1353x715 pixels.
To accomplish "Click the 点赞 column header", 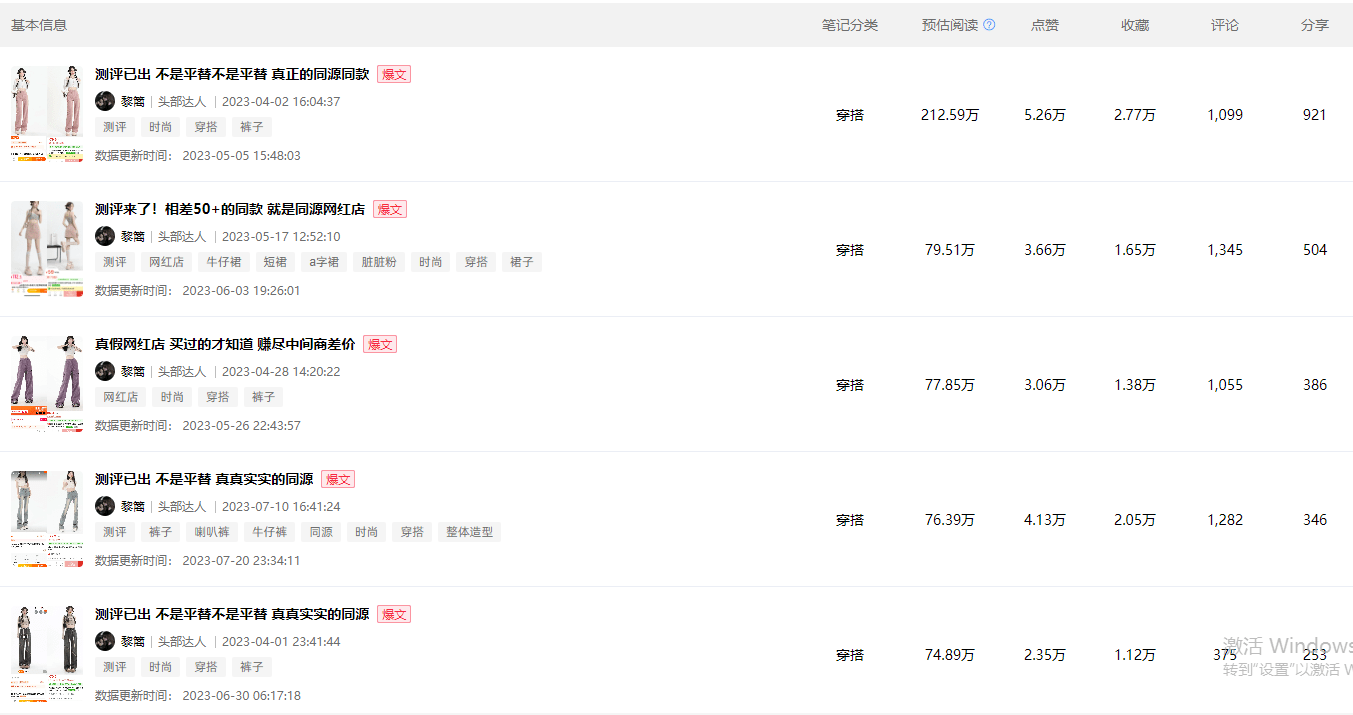I will coord(1045,25).
